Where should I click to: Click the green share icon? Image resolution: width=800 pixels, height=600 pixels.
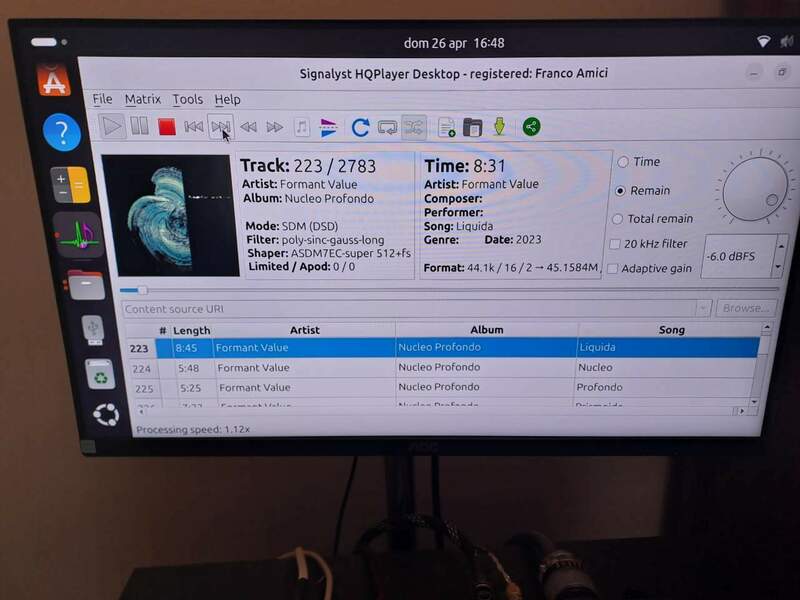[531, 127]
